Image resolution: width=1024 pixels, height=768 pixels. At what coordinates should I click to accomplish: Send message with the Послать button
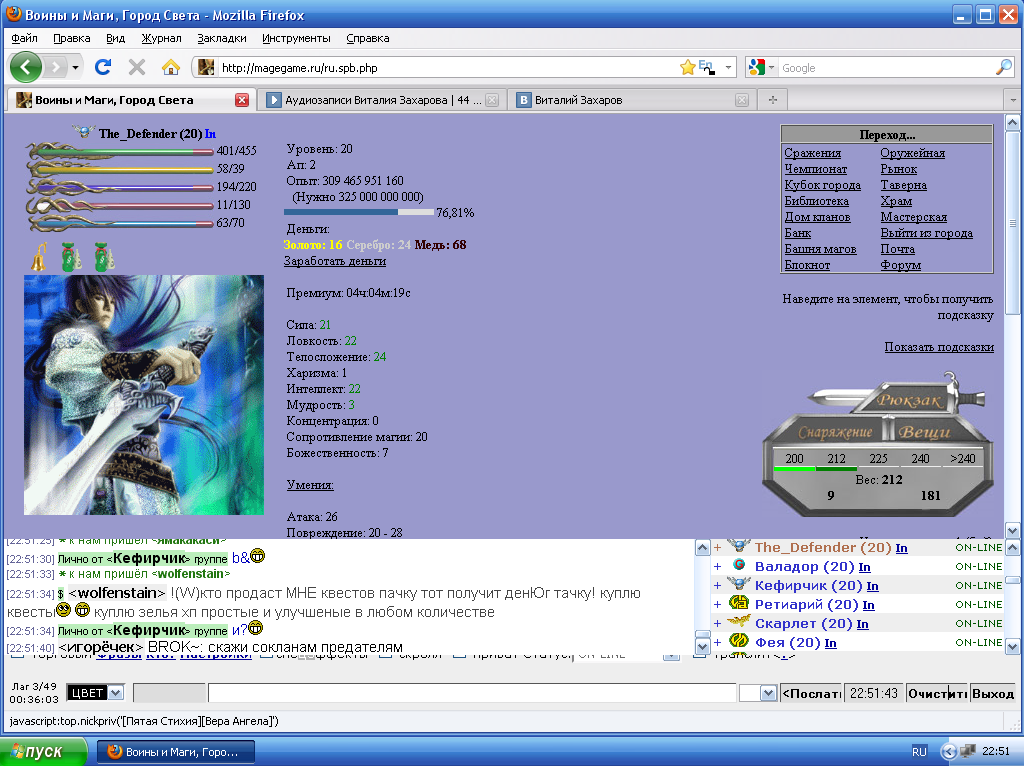point(811,693)
